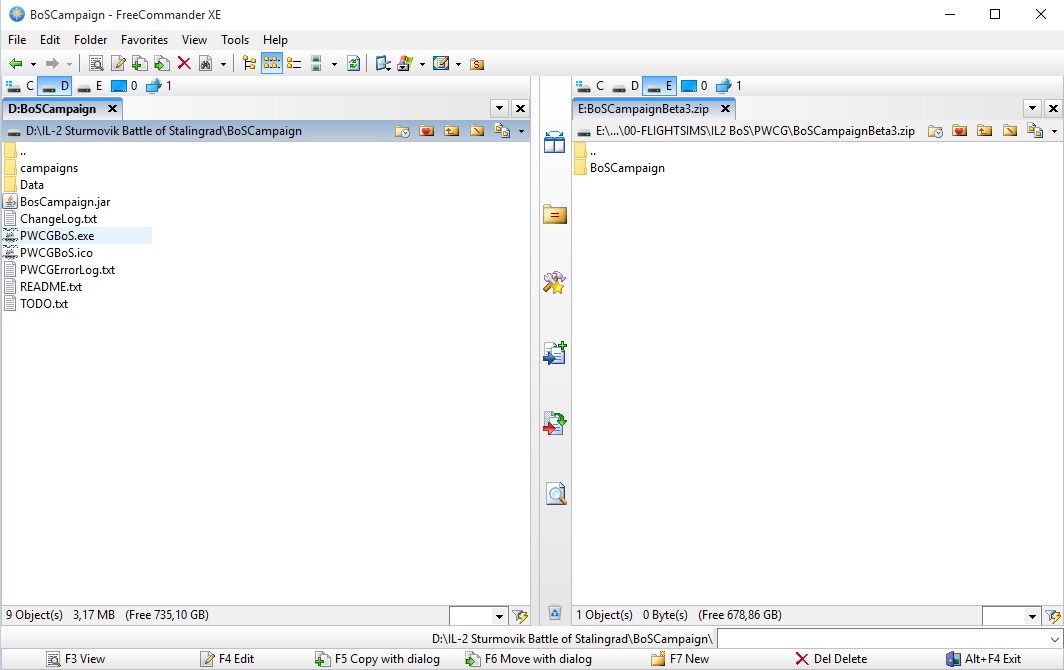Click splitter copy files icon
This screenshot has height=670, width=1064.
[x=554, y=353]
